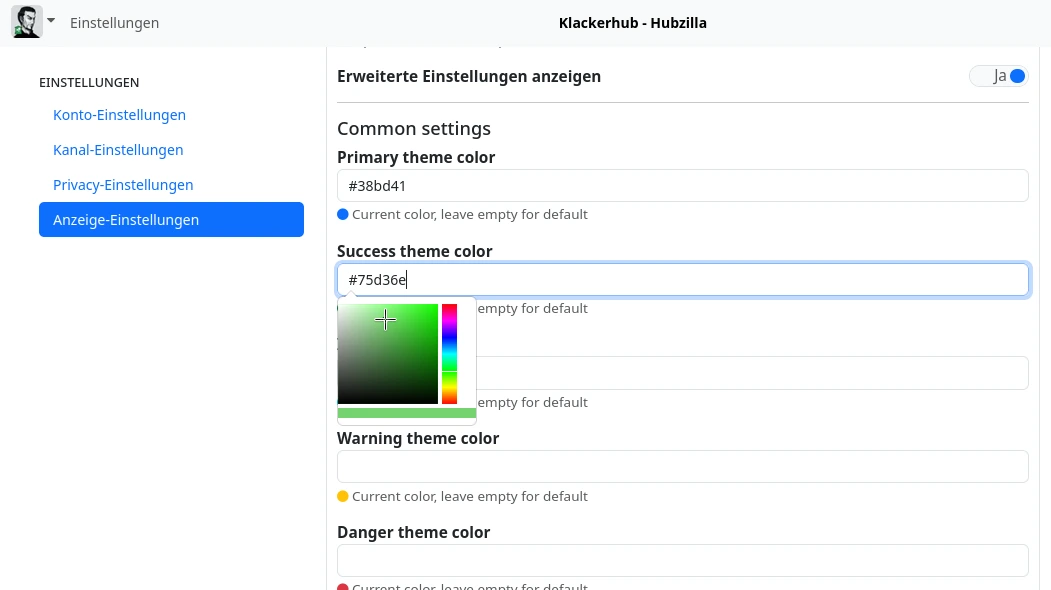Click the input field partly hidden by picker
Screen dimensions: 1051x590
click(x=750, y=373)
